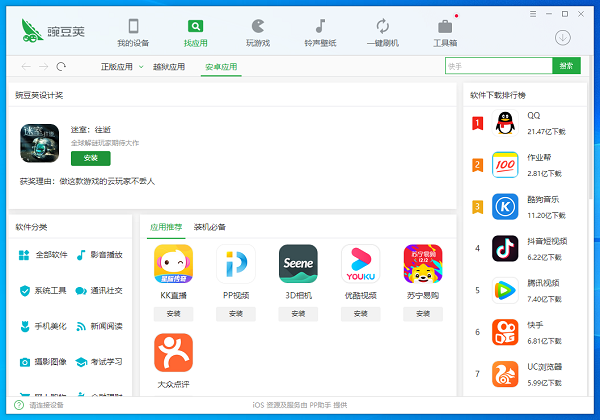
Task: Click the 豌豆荚设计奖 heading
Action: point(39,95)
